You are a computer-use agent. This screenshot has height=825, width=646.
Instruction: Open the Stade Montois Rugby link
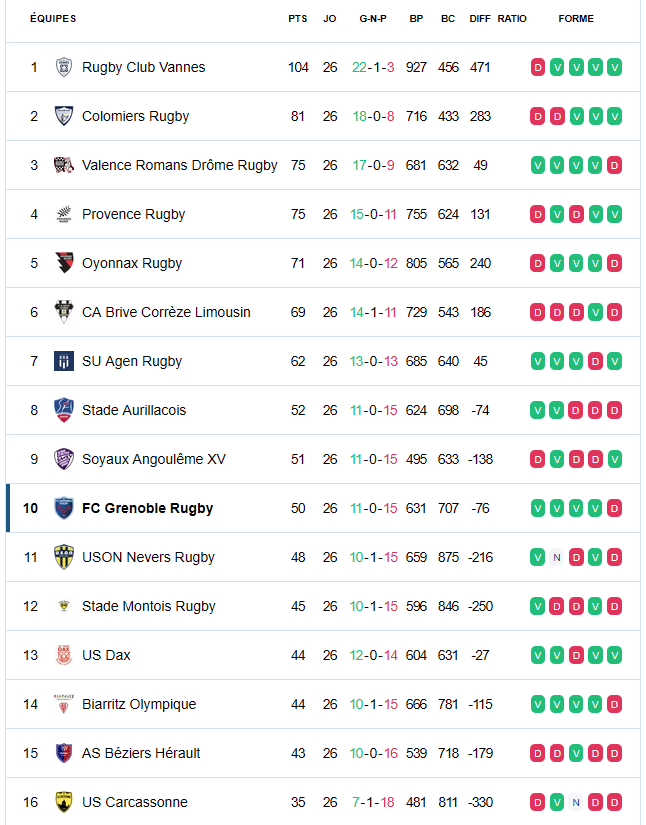coord(148,606)
